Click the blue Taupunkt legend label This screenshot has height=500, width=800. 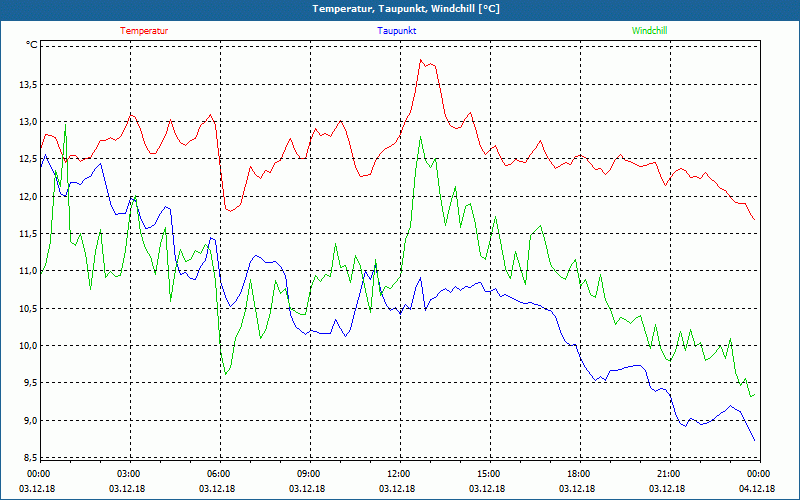tap(396, 31)
